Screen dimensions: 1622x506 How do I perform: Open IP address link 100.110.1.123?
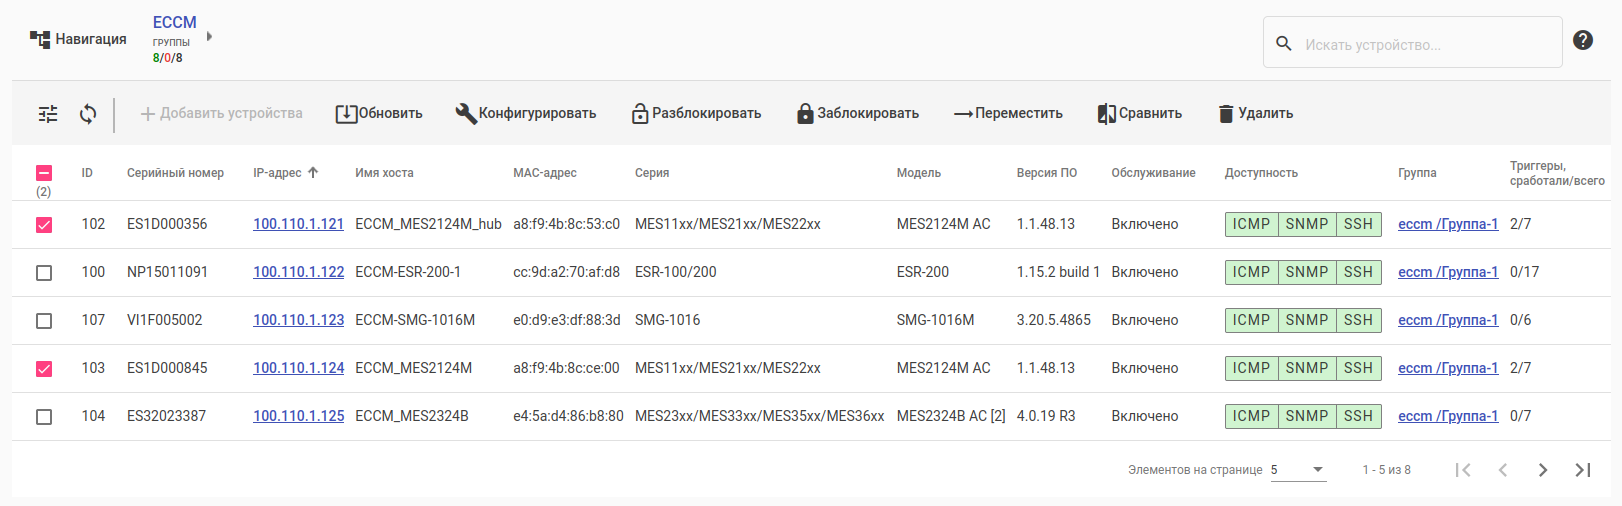click(x=298, y=320)
